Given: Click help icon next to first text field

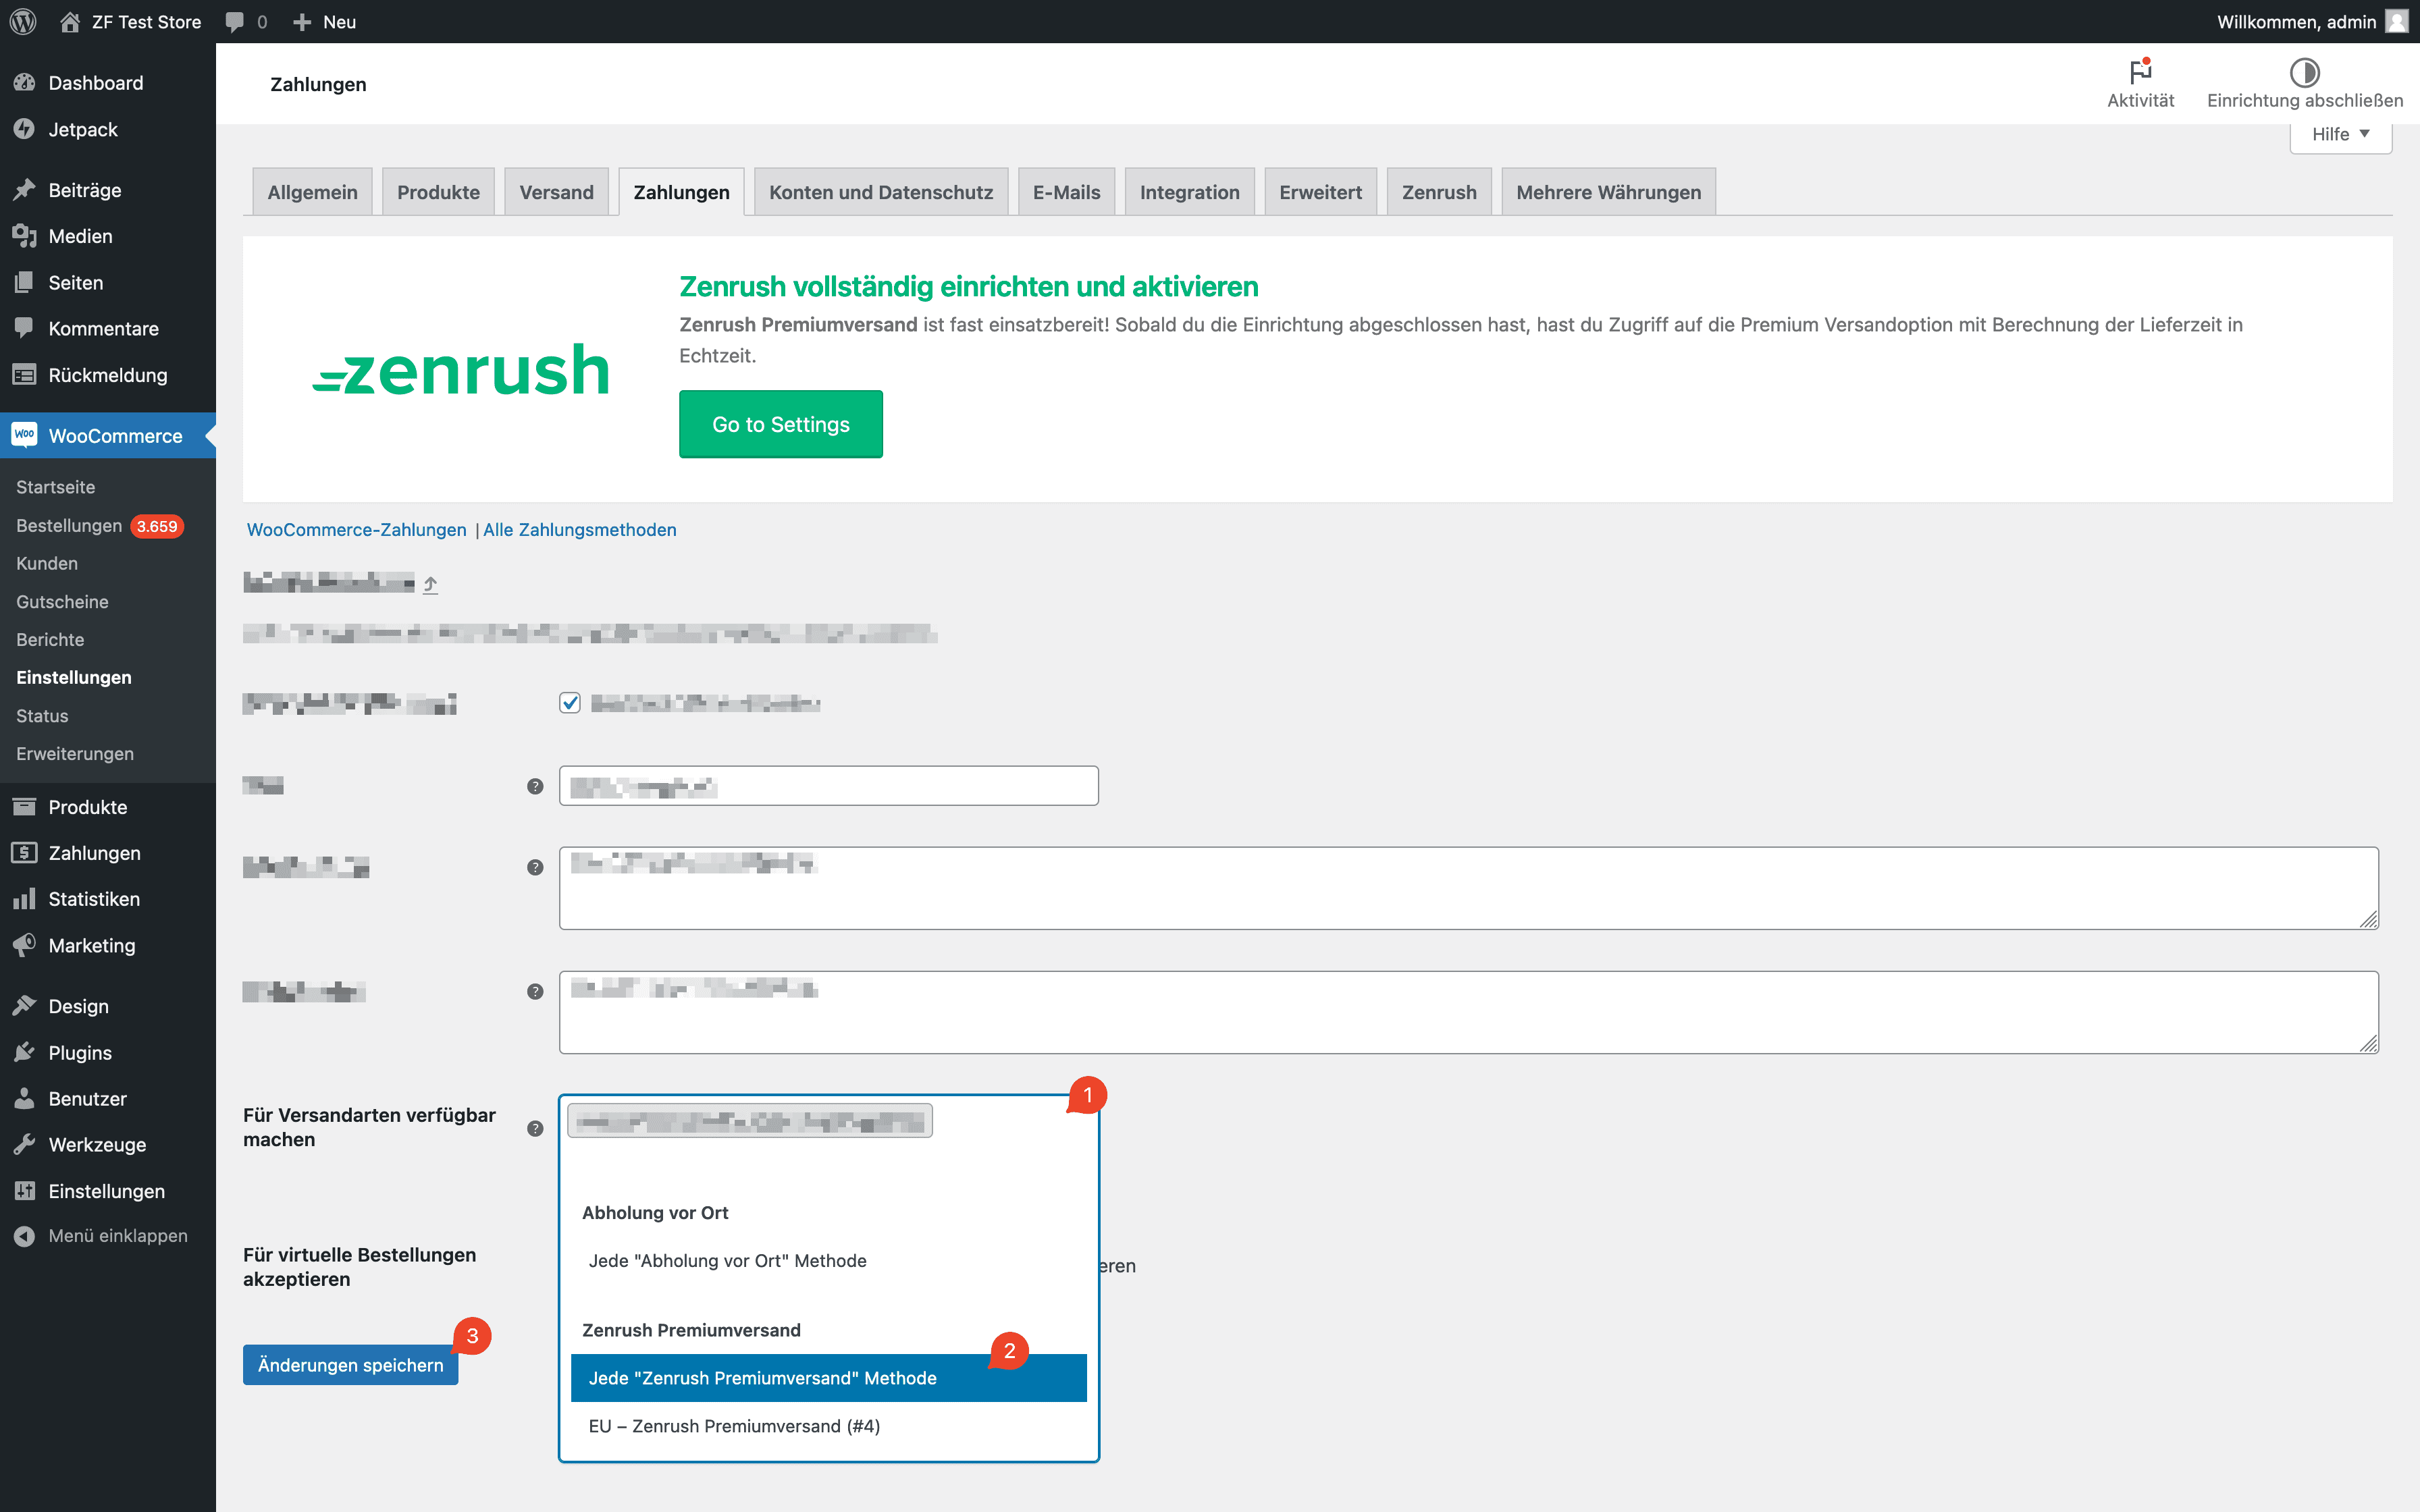Looking at the screenshot, I should click(535, 786).
